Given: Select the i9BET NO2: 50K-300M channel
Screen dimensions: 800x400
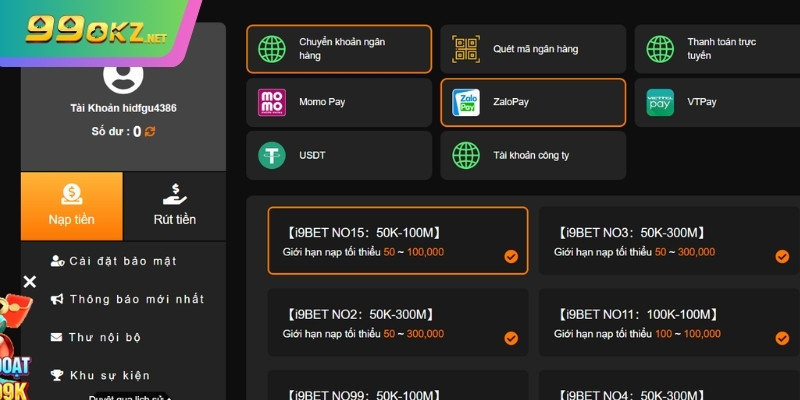Looking at the screenshot, I should tap(398, 322).
